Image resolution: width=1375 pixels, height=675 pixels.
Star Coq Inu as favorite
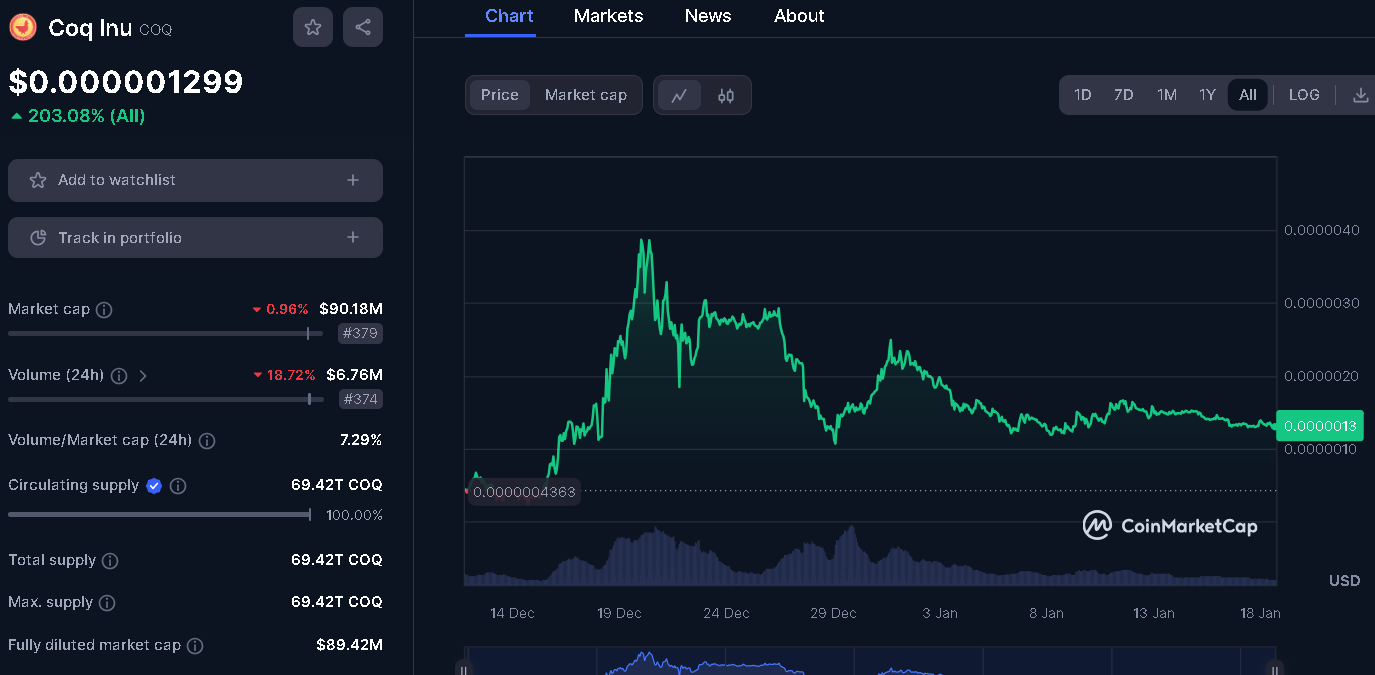(313, 27)
